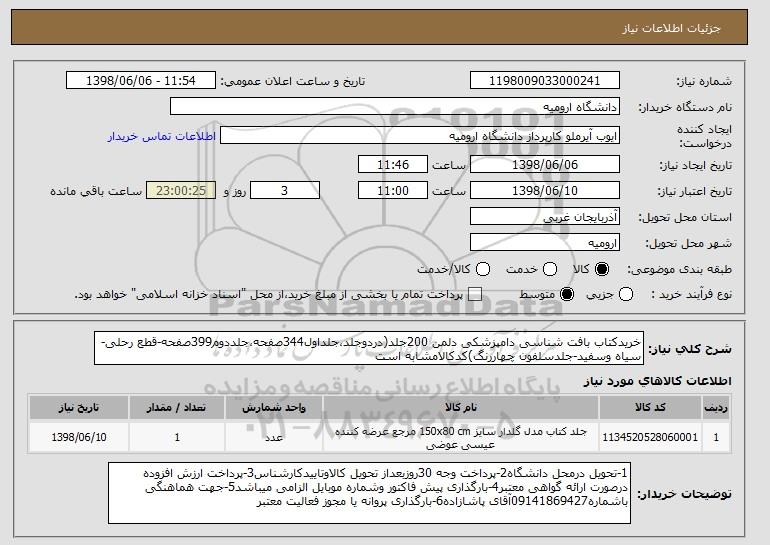Toggle the اسناد خزانه اسلامی payment checkbox
The width and height of the screenshot is (770, 545).
(474, 294)
